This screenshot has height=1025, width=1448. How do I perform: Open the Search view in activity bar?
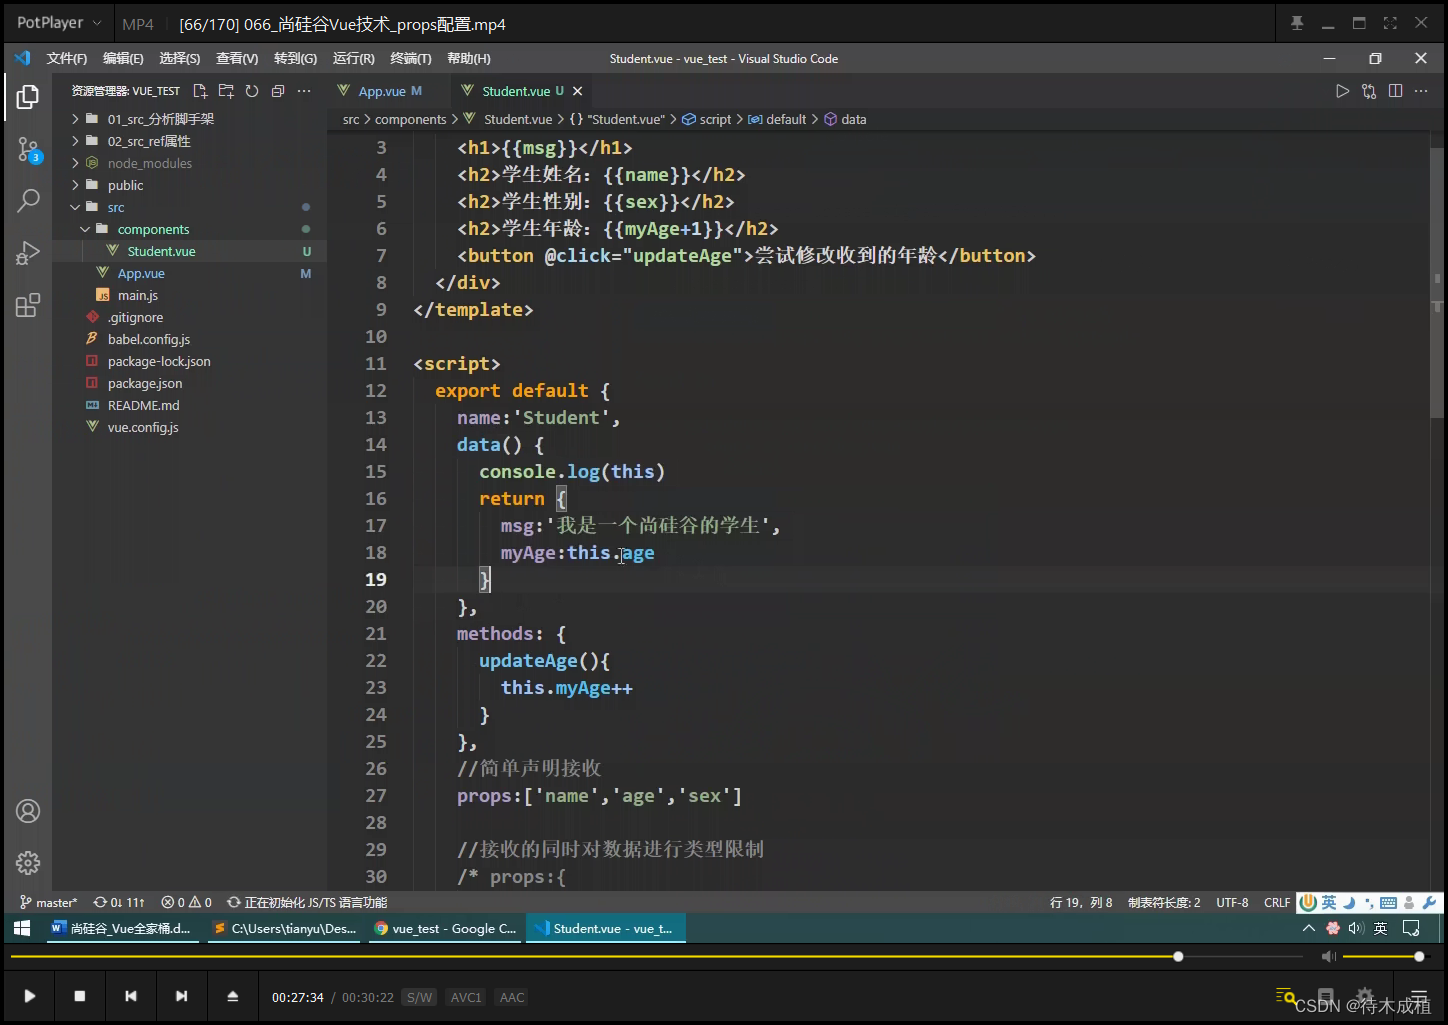[28, 200]
